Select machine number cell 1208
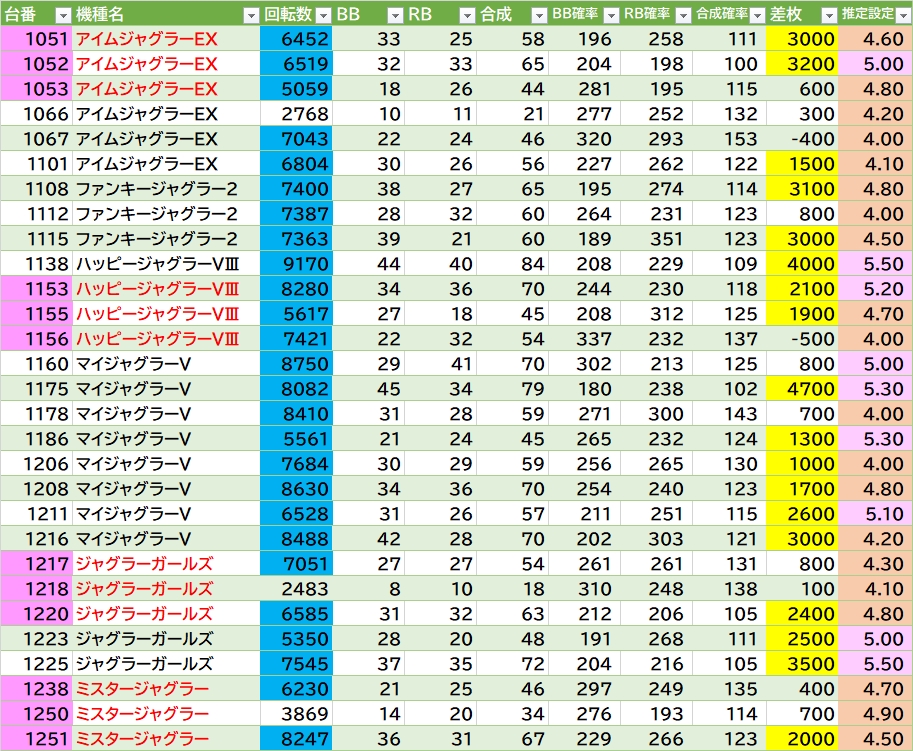This screenshot has width=913, height=751. tap(36, 490)
